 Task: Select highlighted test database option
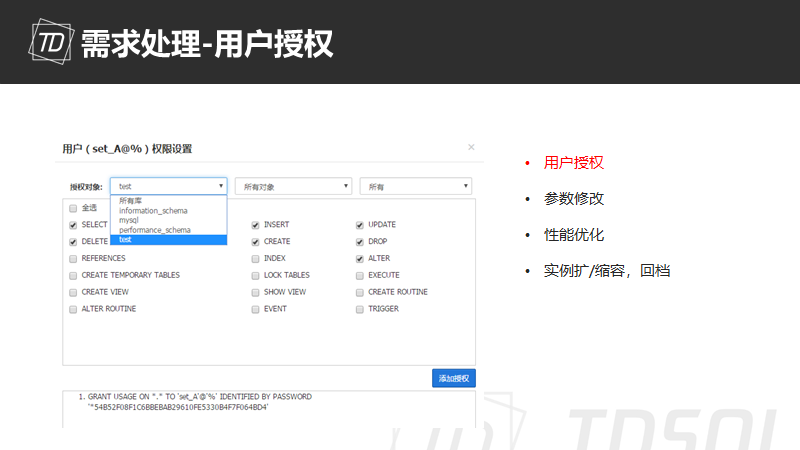click(x=168, y=240)
